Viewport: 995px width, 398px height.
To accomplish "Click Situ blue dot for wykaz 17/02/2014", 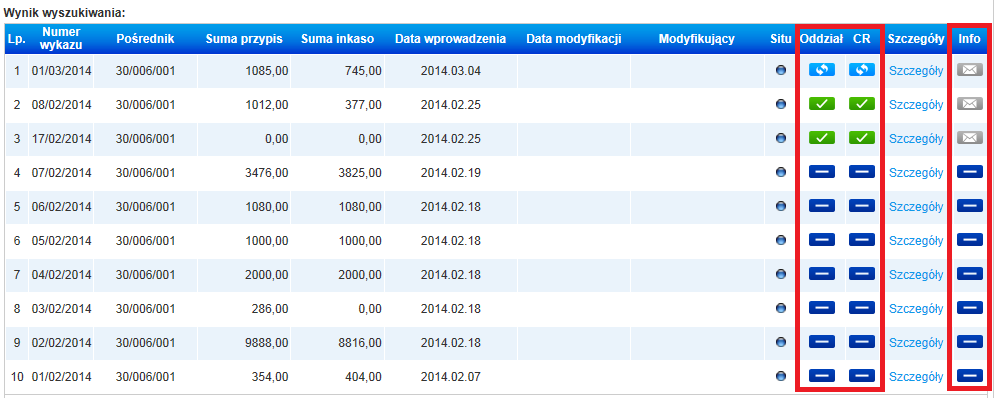I will pos(781,138).
